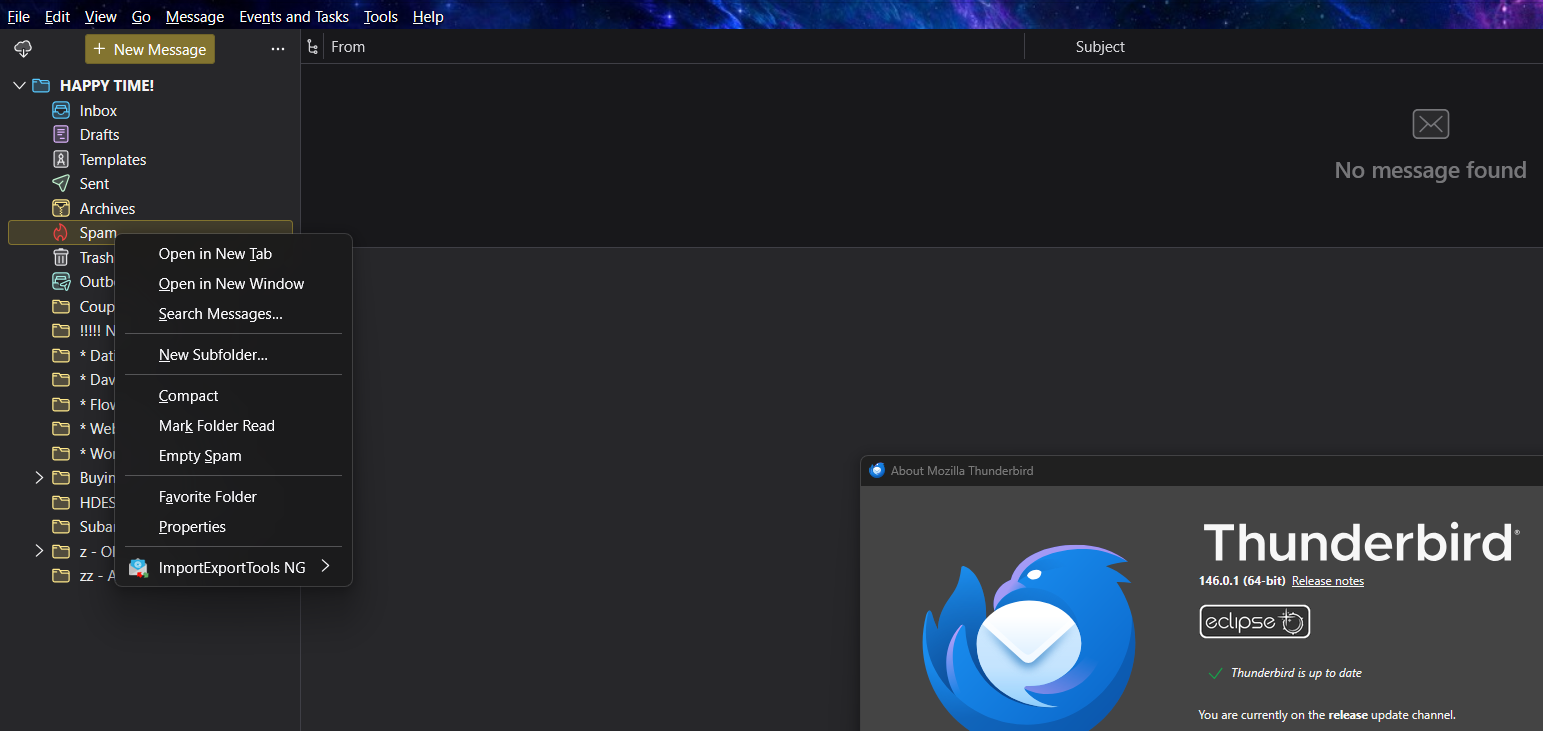Click the Trash bin icon
Viewport: 1543px width, 731px height.
(x=61, y=258)
